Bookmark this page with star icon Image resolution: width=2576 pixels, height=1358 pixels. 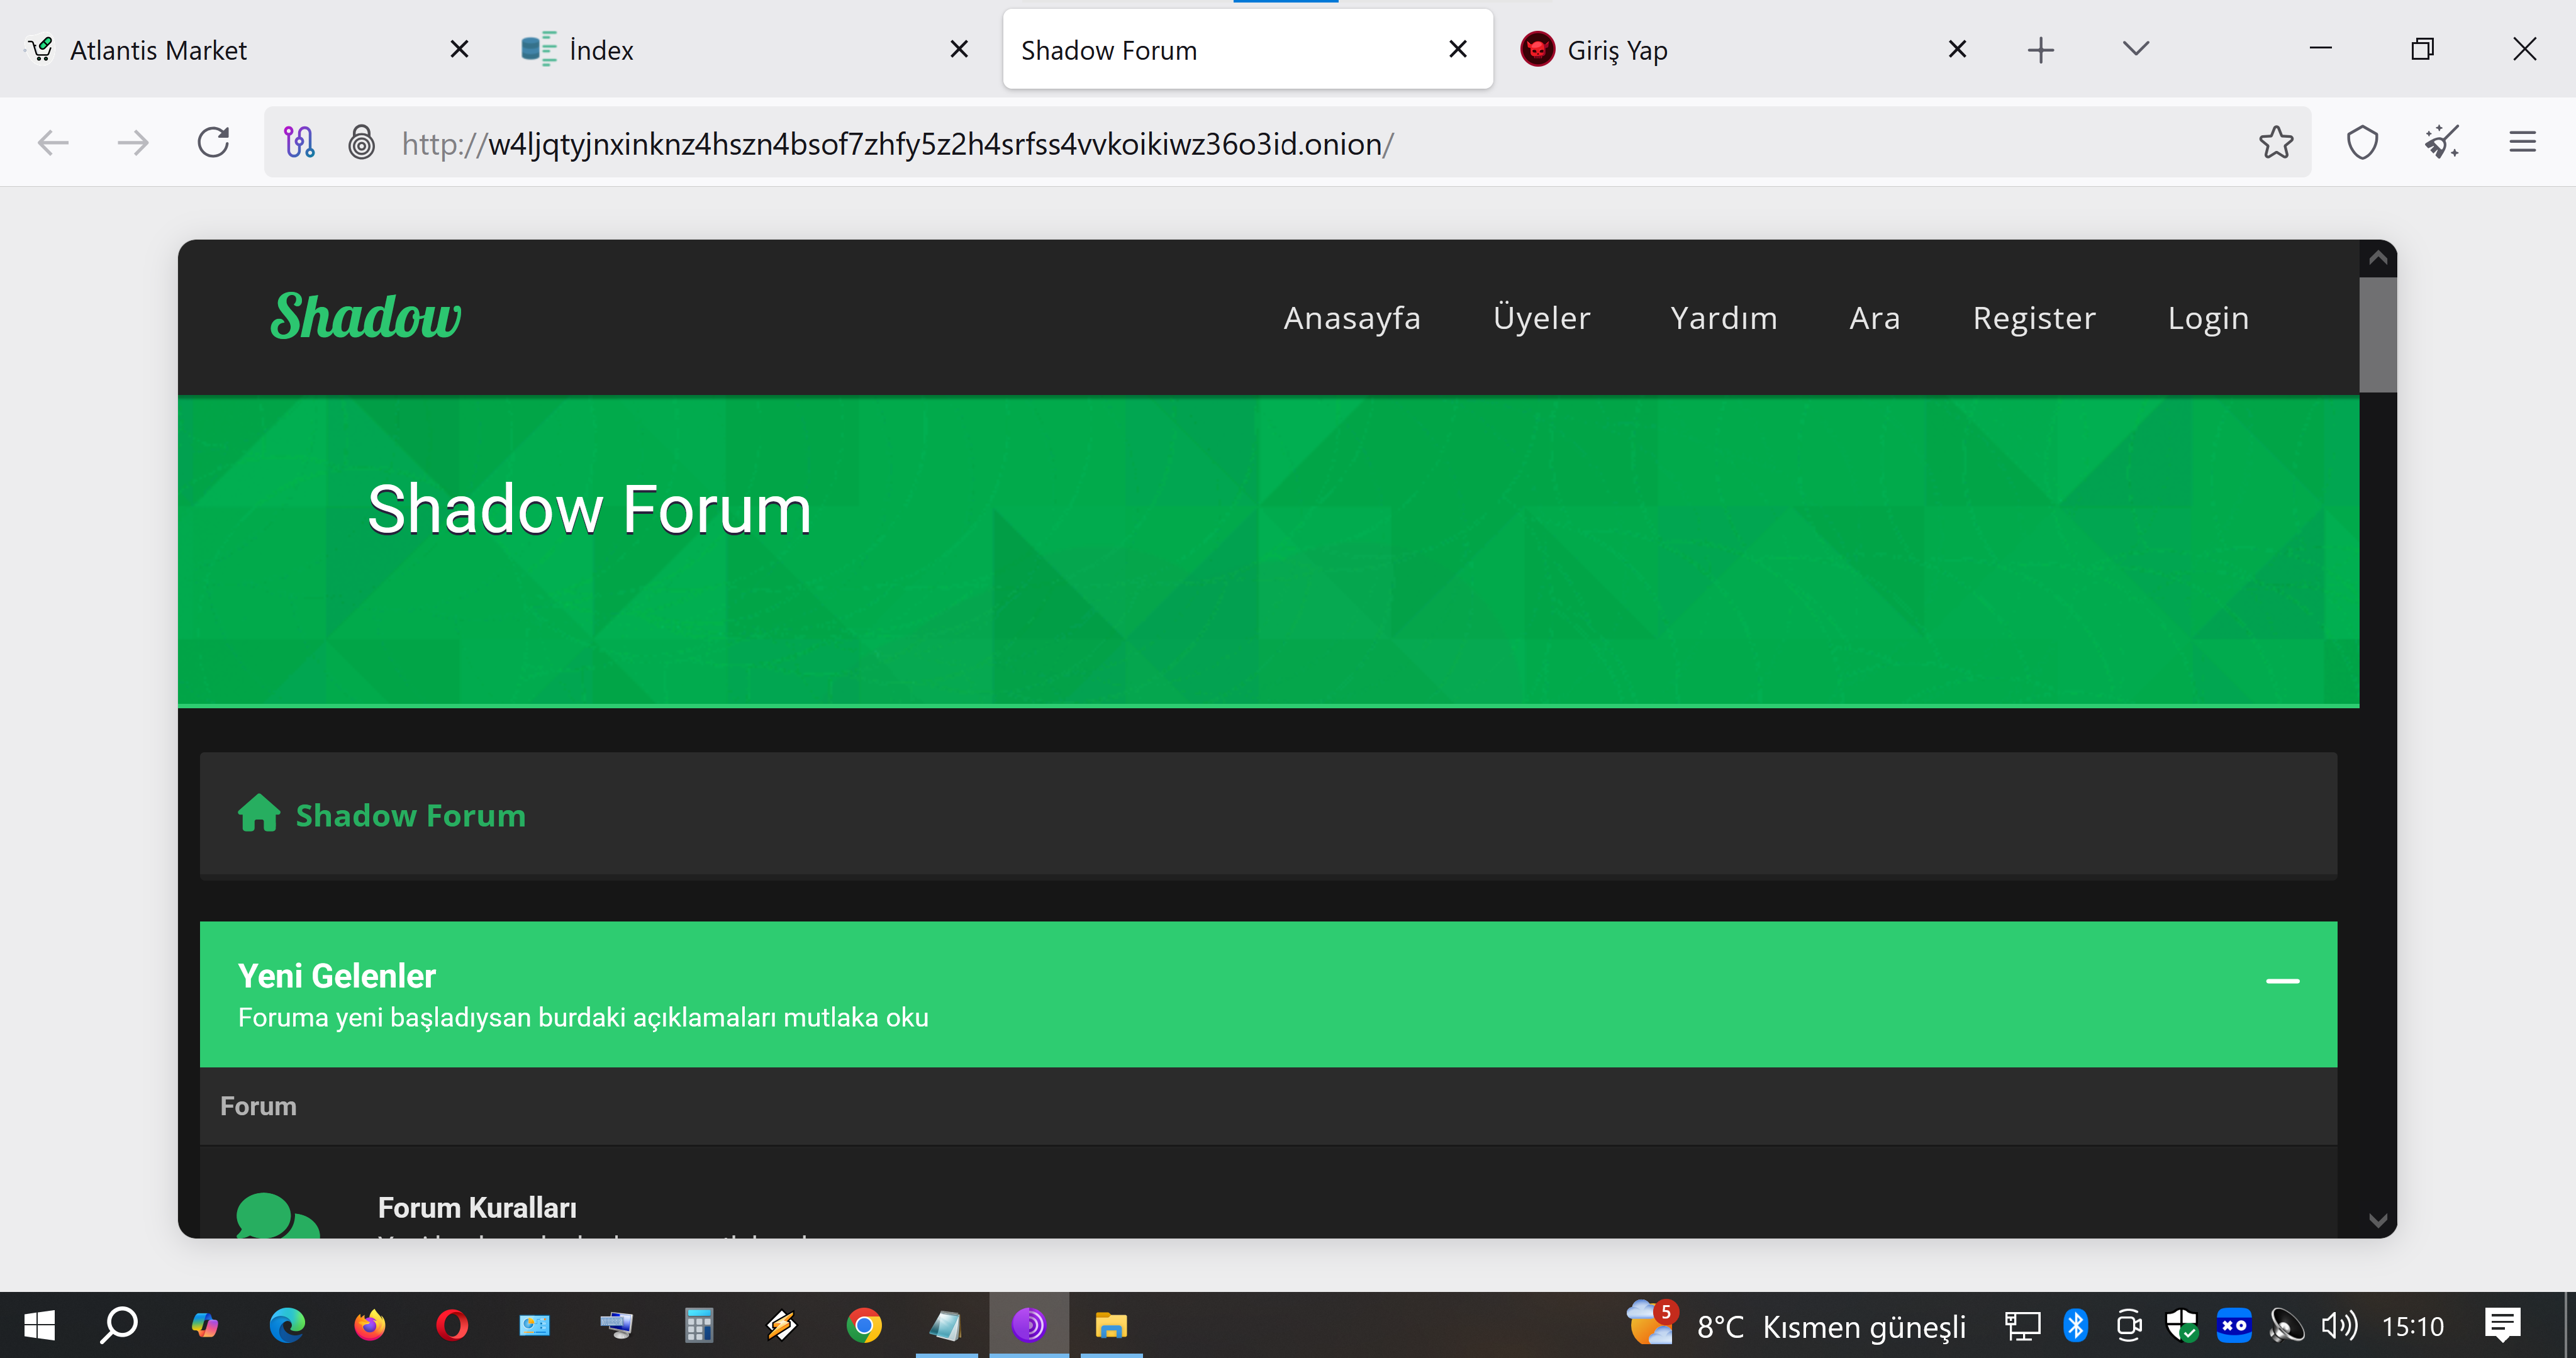[2275, 143]
